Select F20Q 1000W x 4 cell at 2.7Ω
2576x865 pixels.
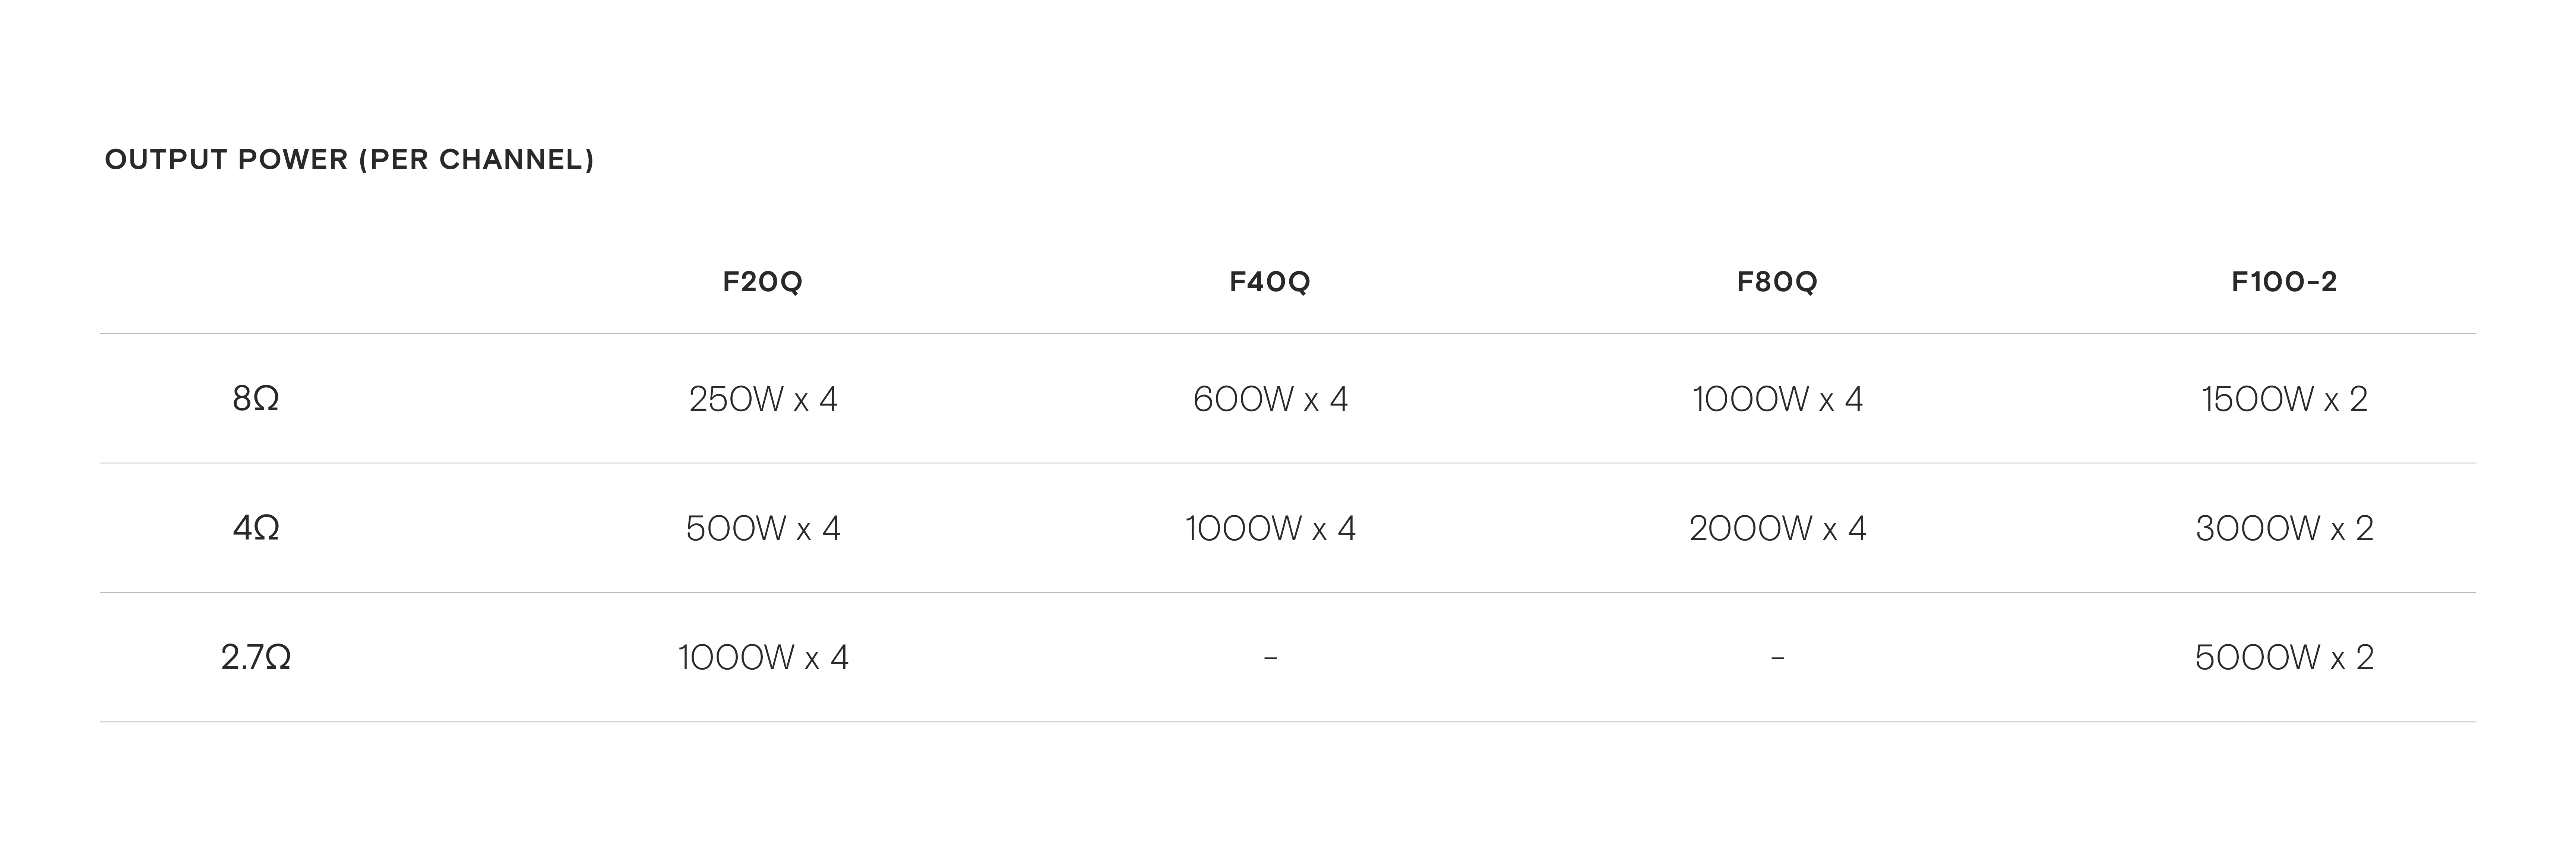(x=763, y=657)
